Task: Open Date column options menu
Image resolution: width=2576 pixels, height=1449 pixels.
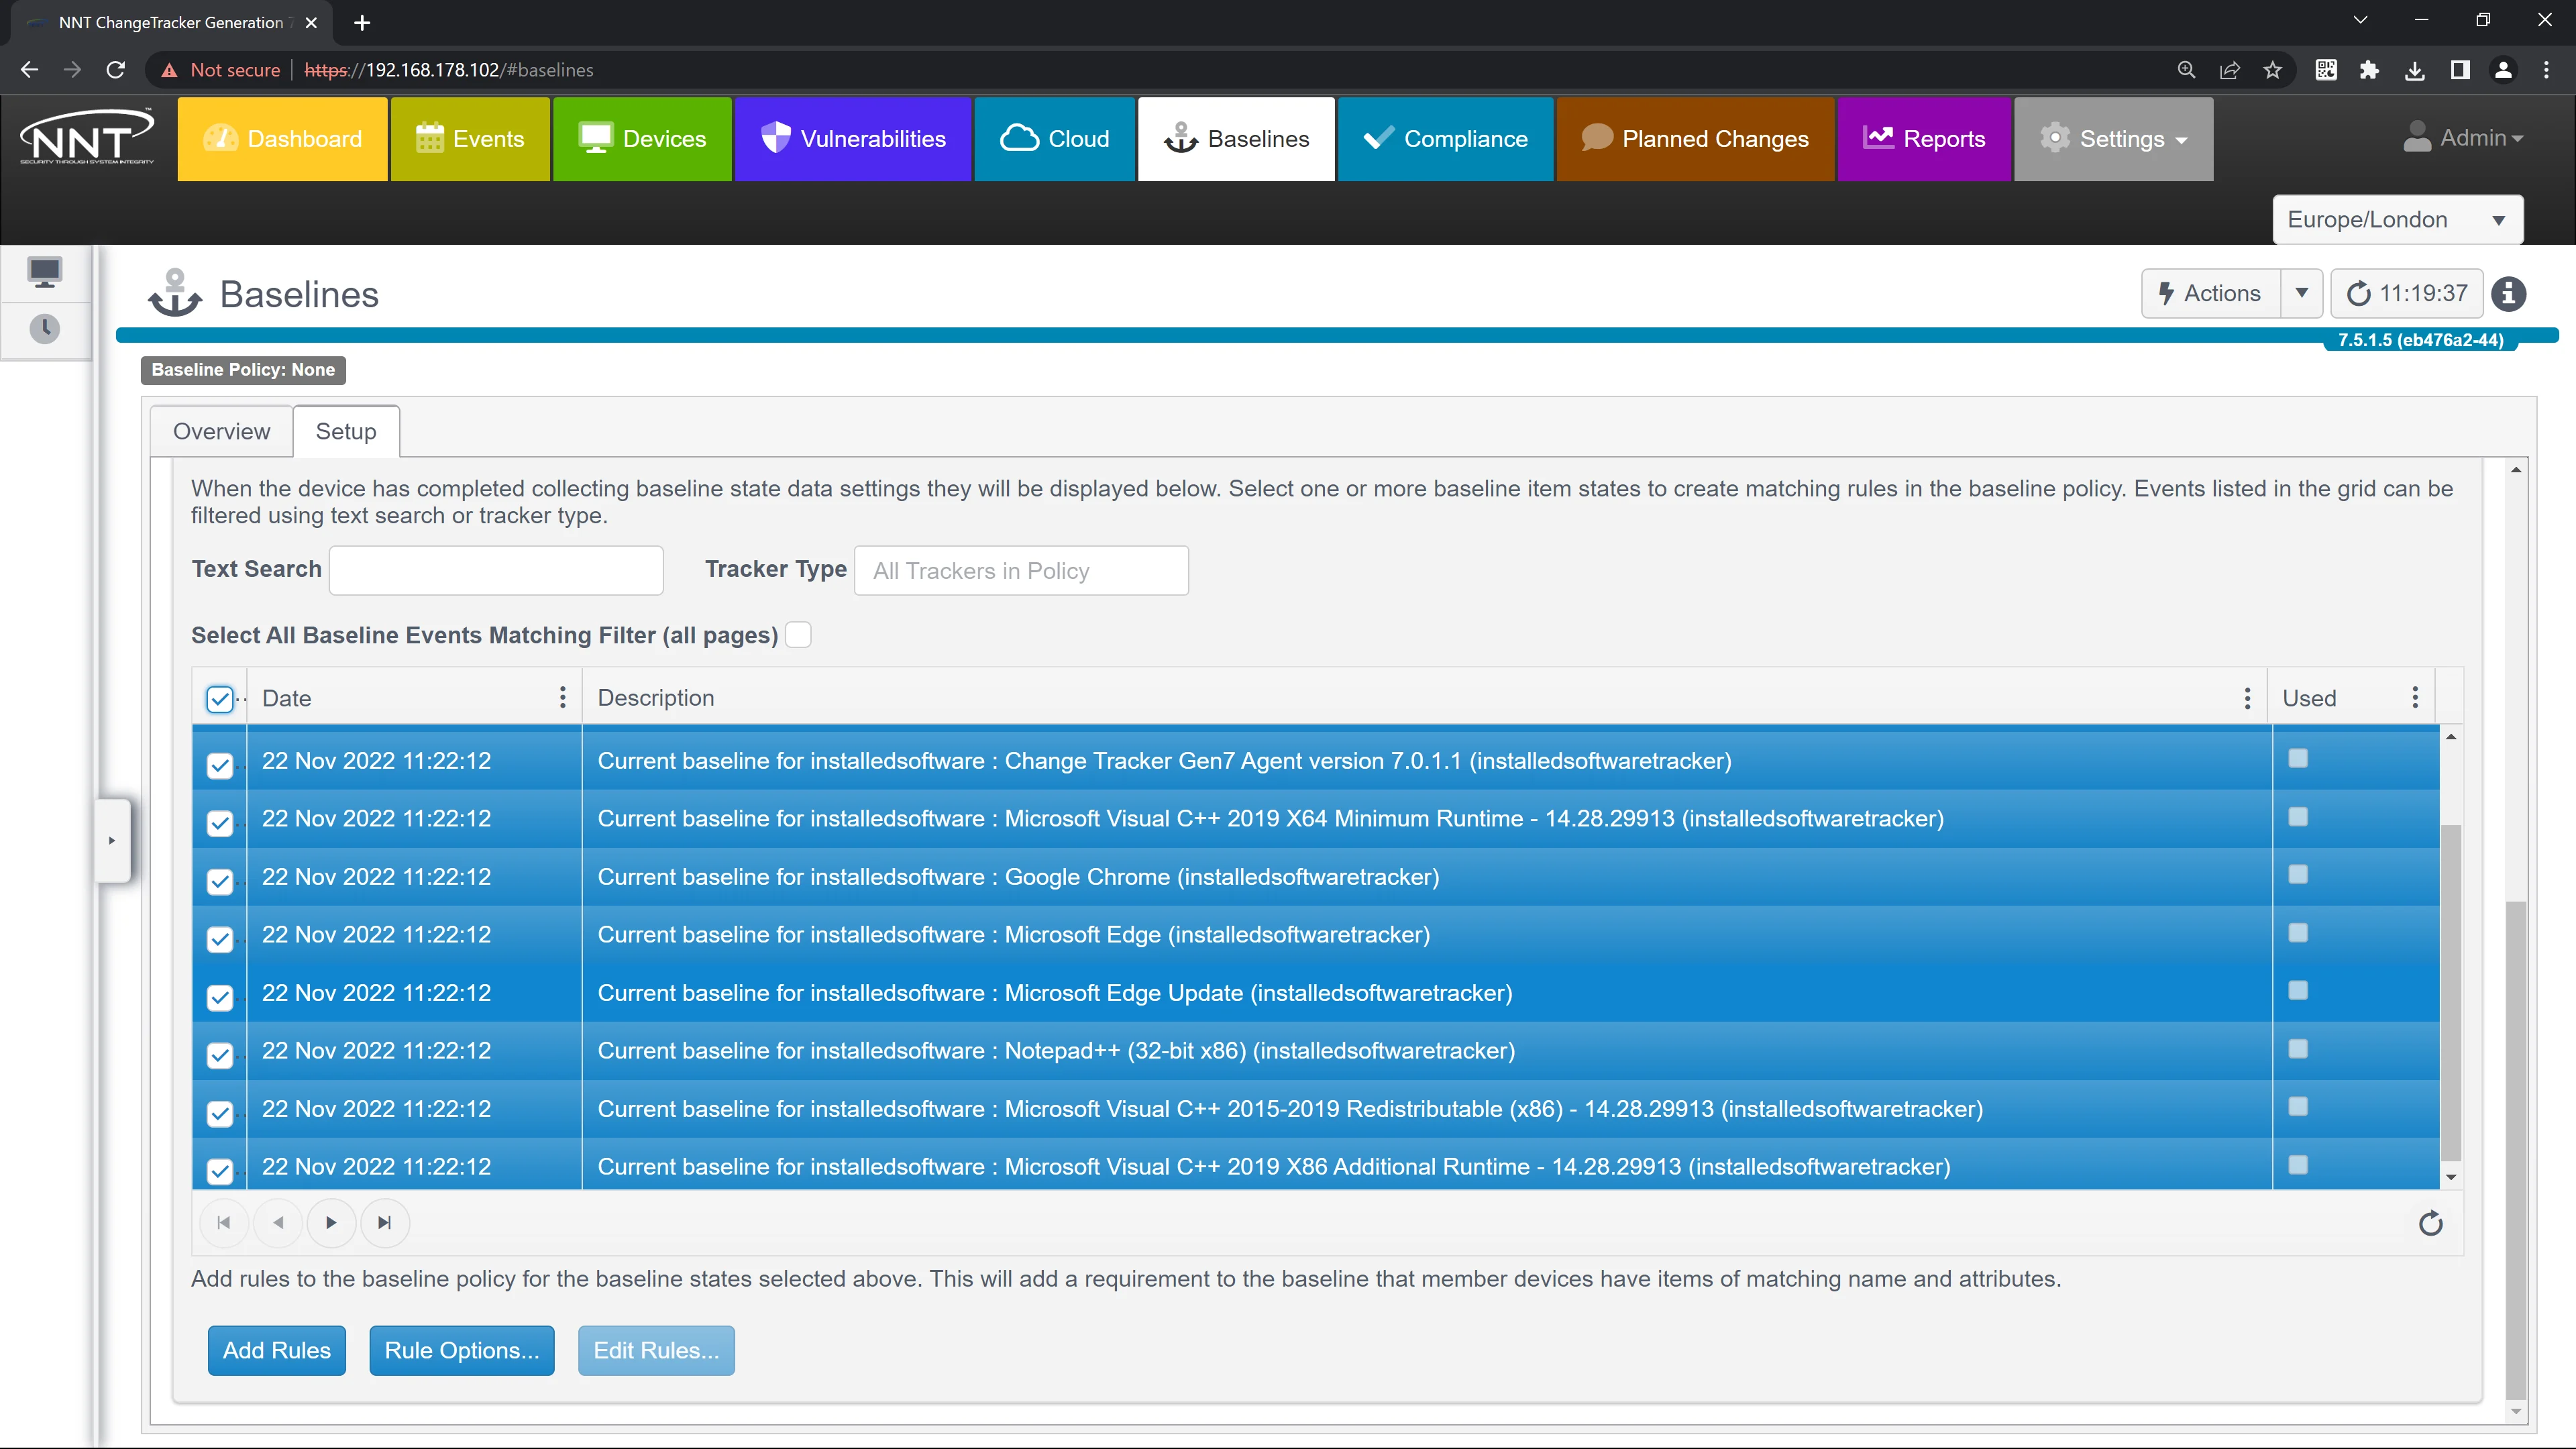Action: [x=563, y=697]
